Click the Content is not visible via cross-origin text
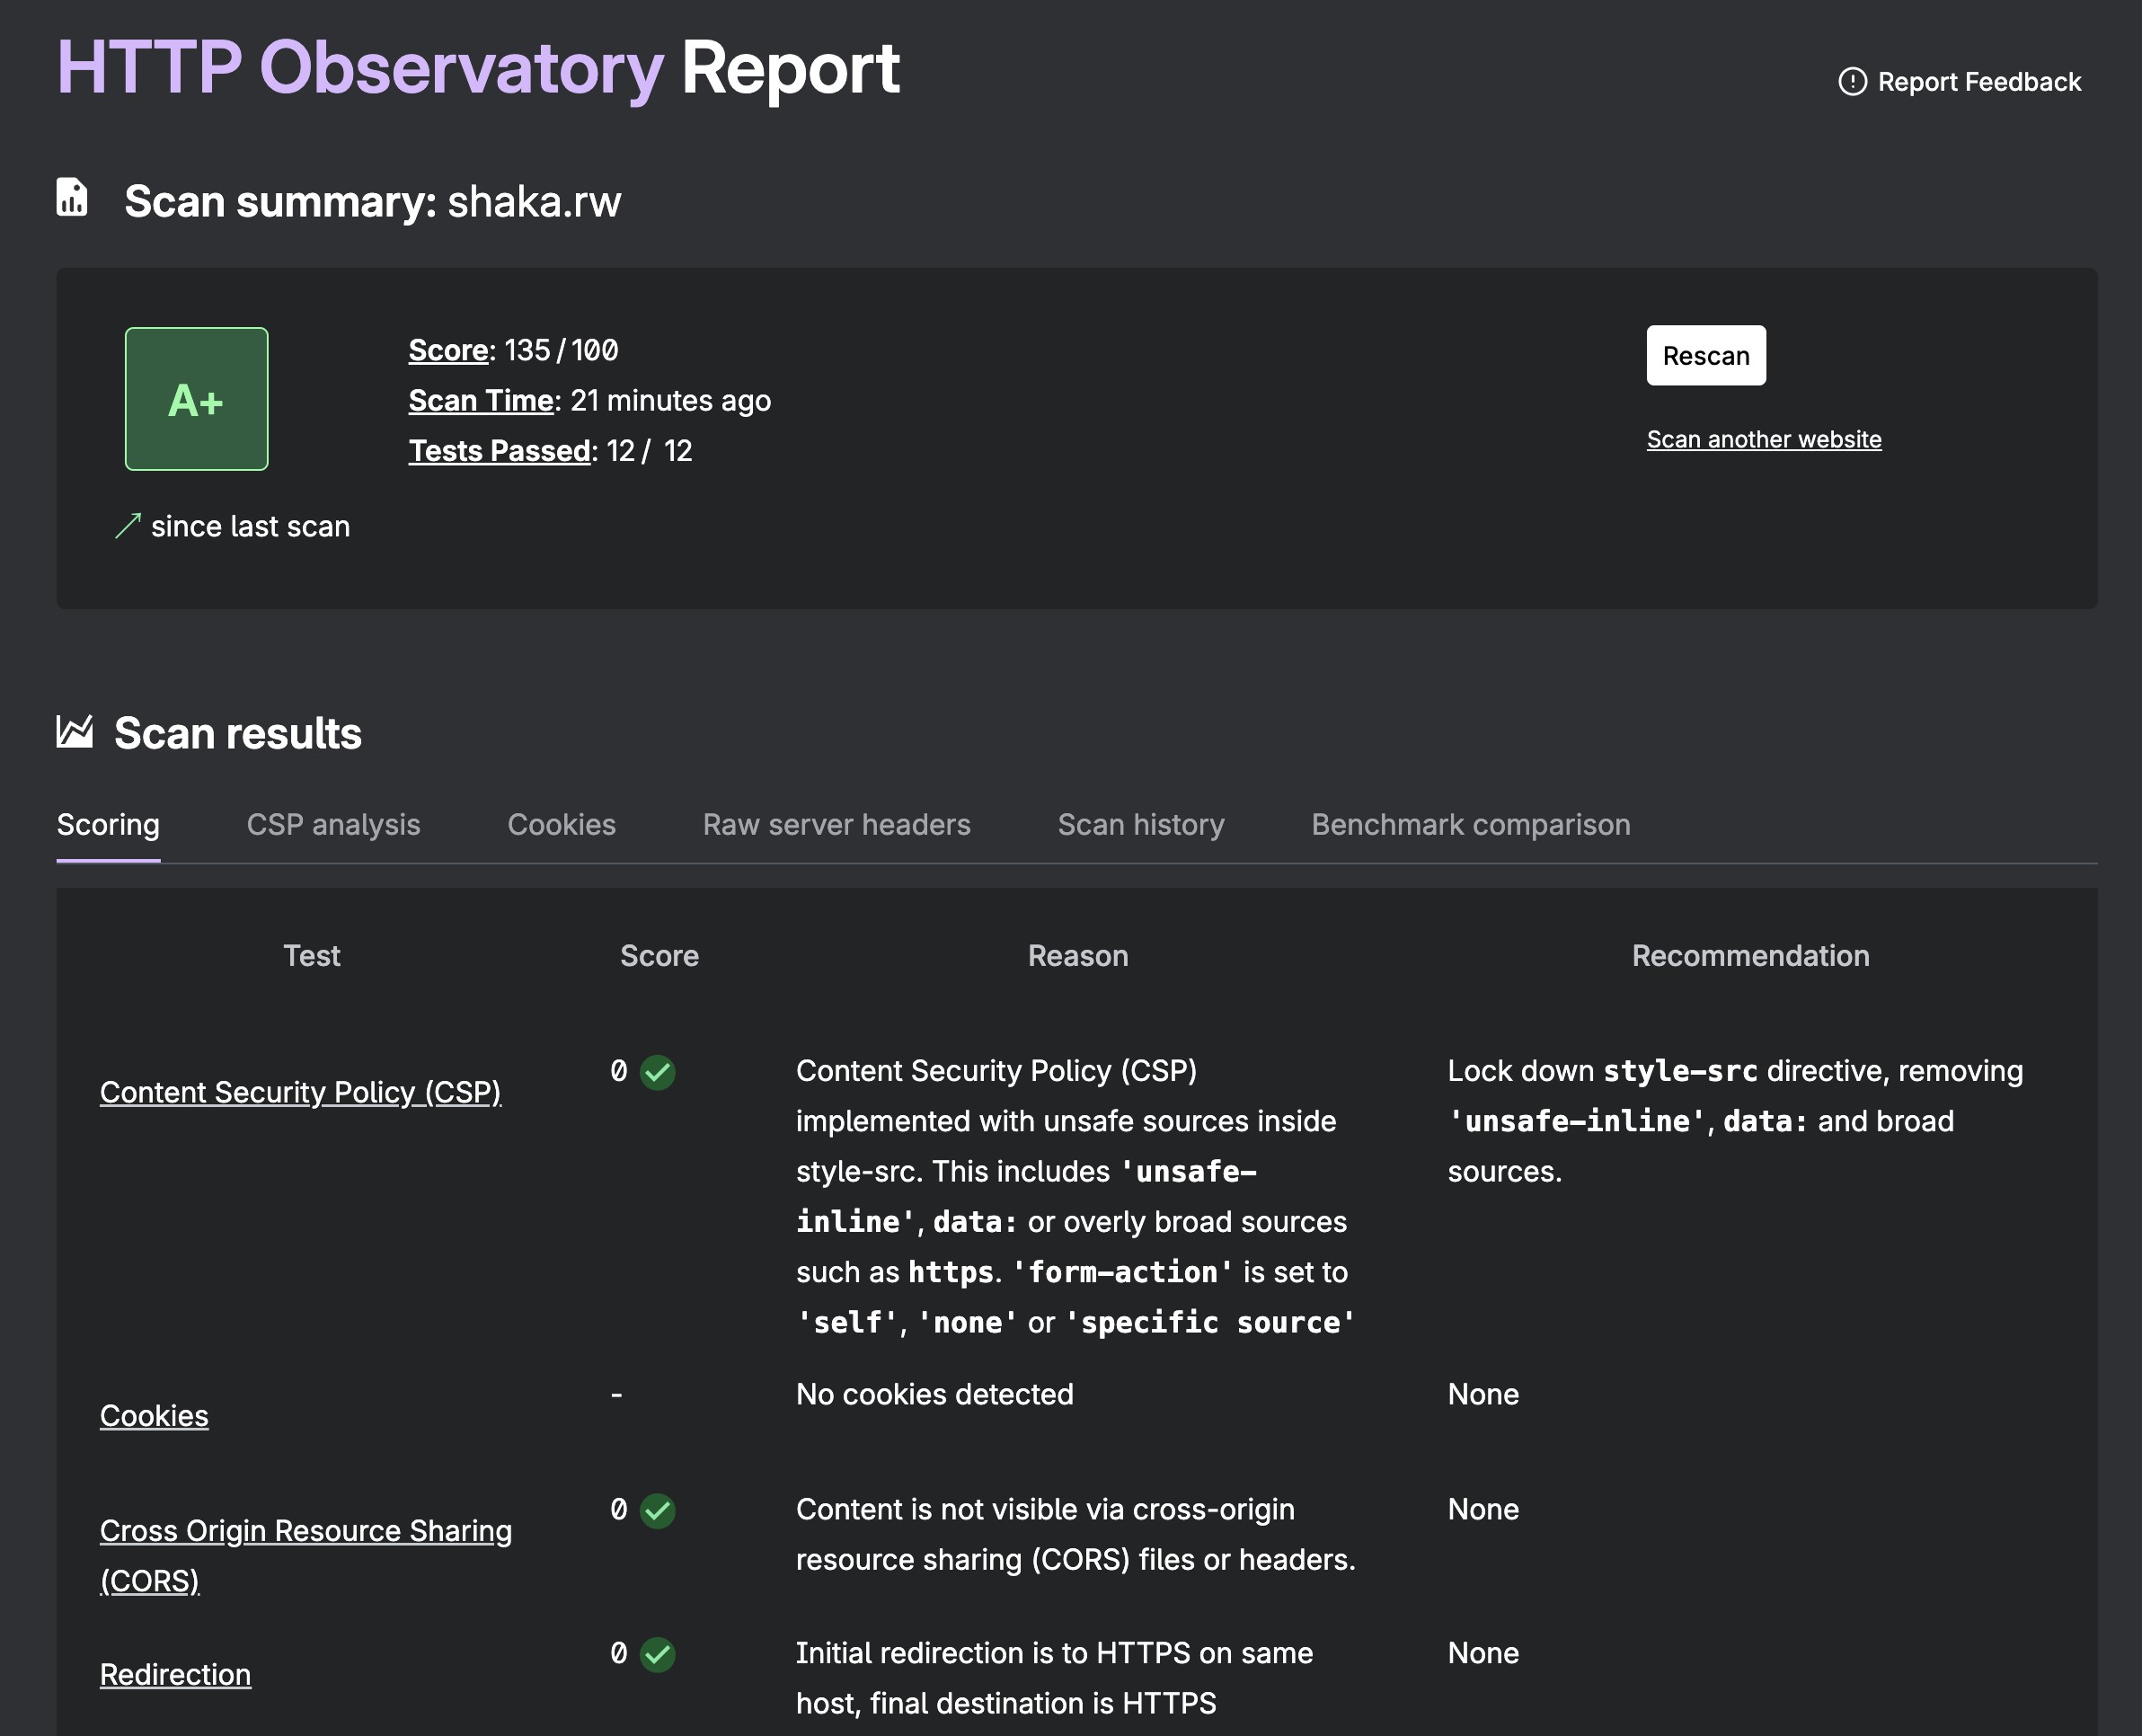 point(1075,1534)
